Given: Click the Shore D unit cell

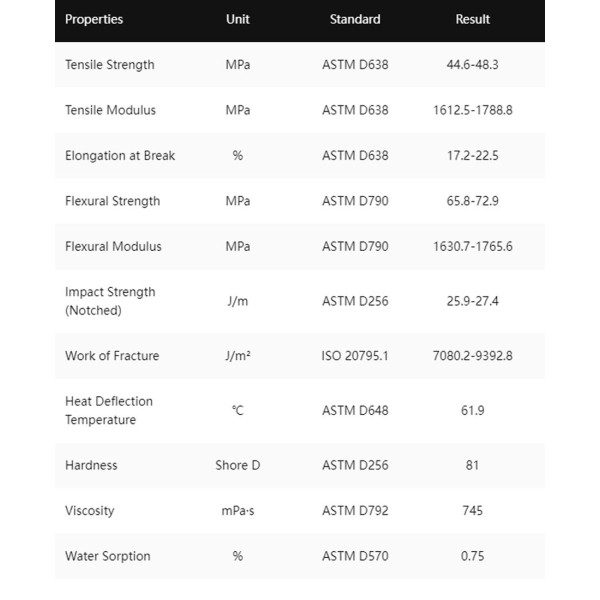Looking at the screenshot, I should (237, 465).
